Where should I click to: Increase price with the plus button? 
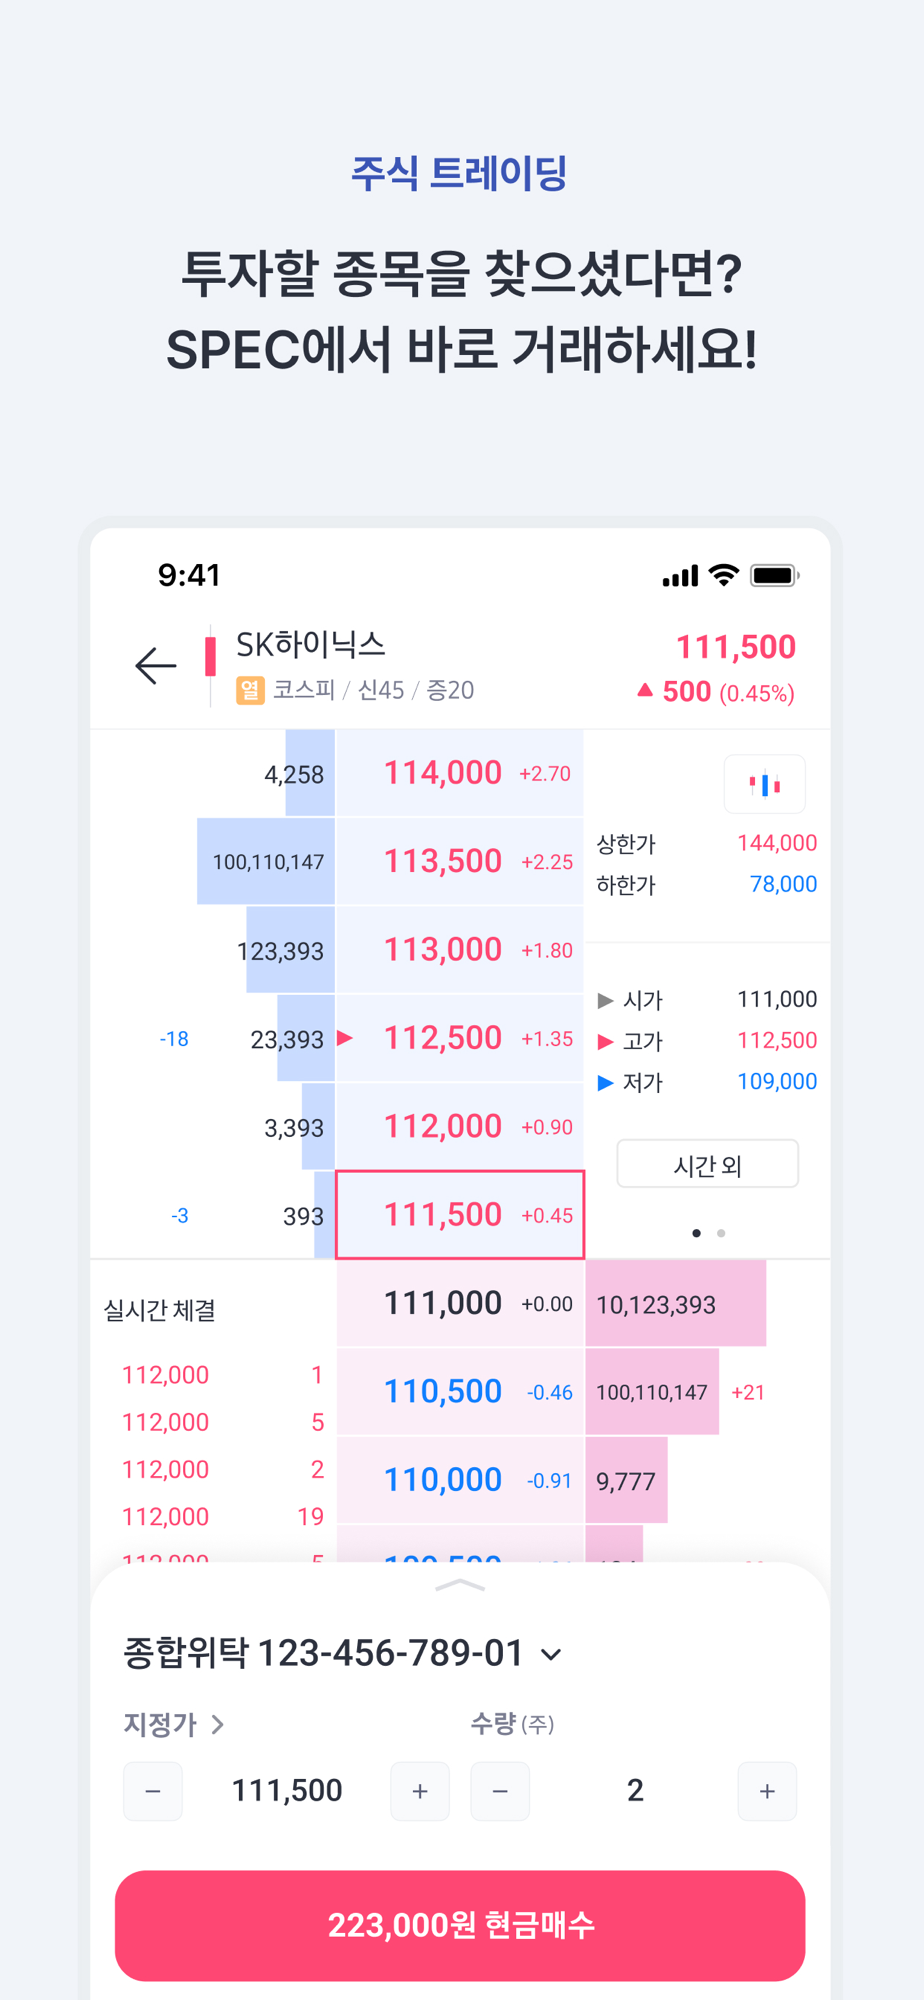coord(420,1791)
